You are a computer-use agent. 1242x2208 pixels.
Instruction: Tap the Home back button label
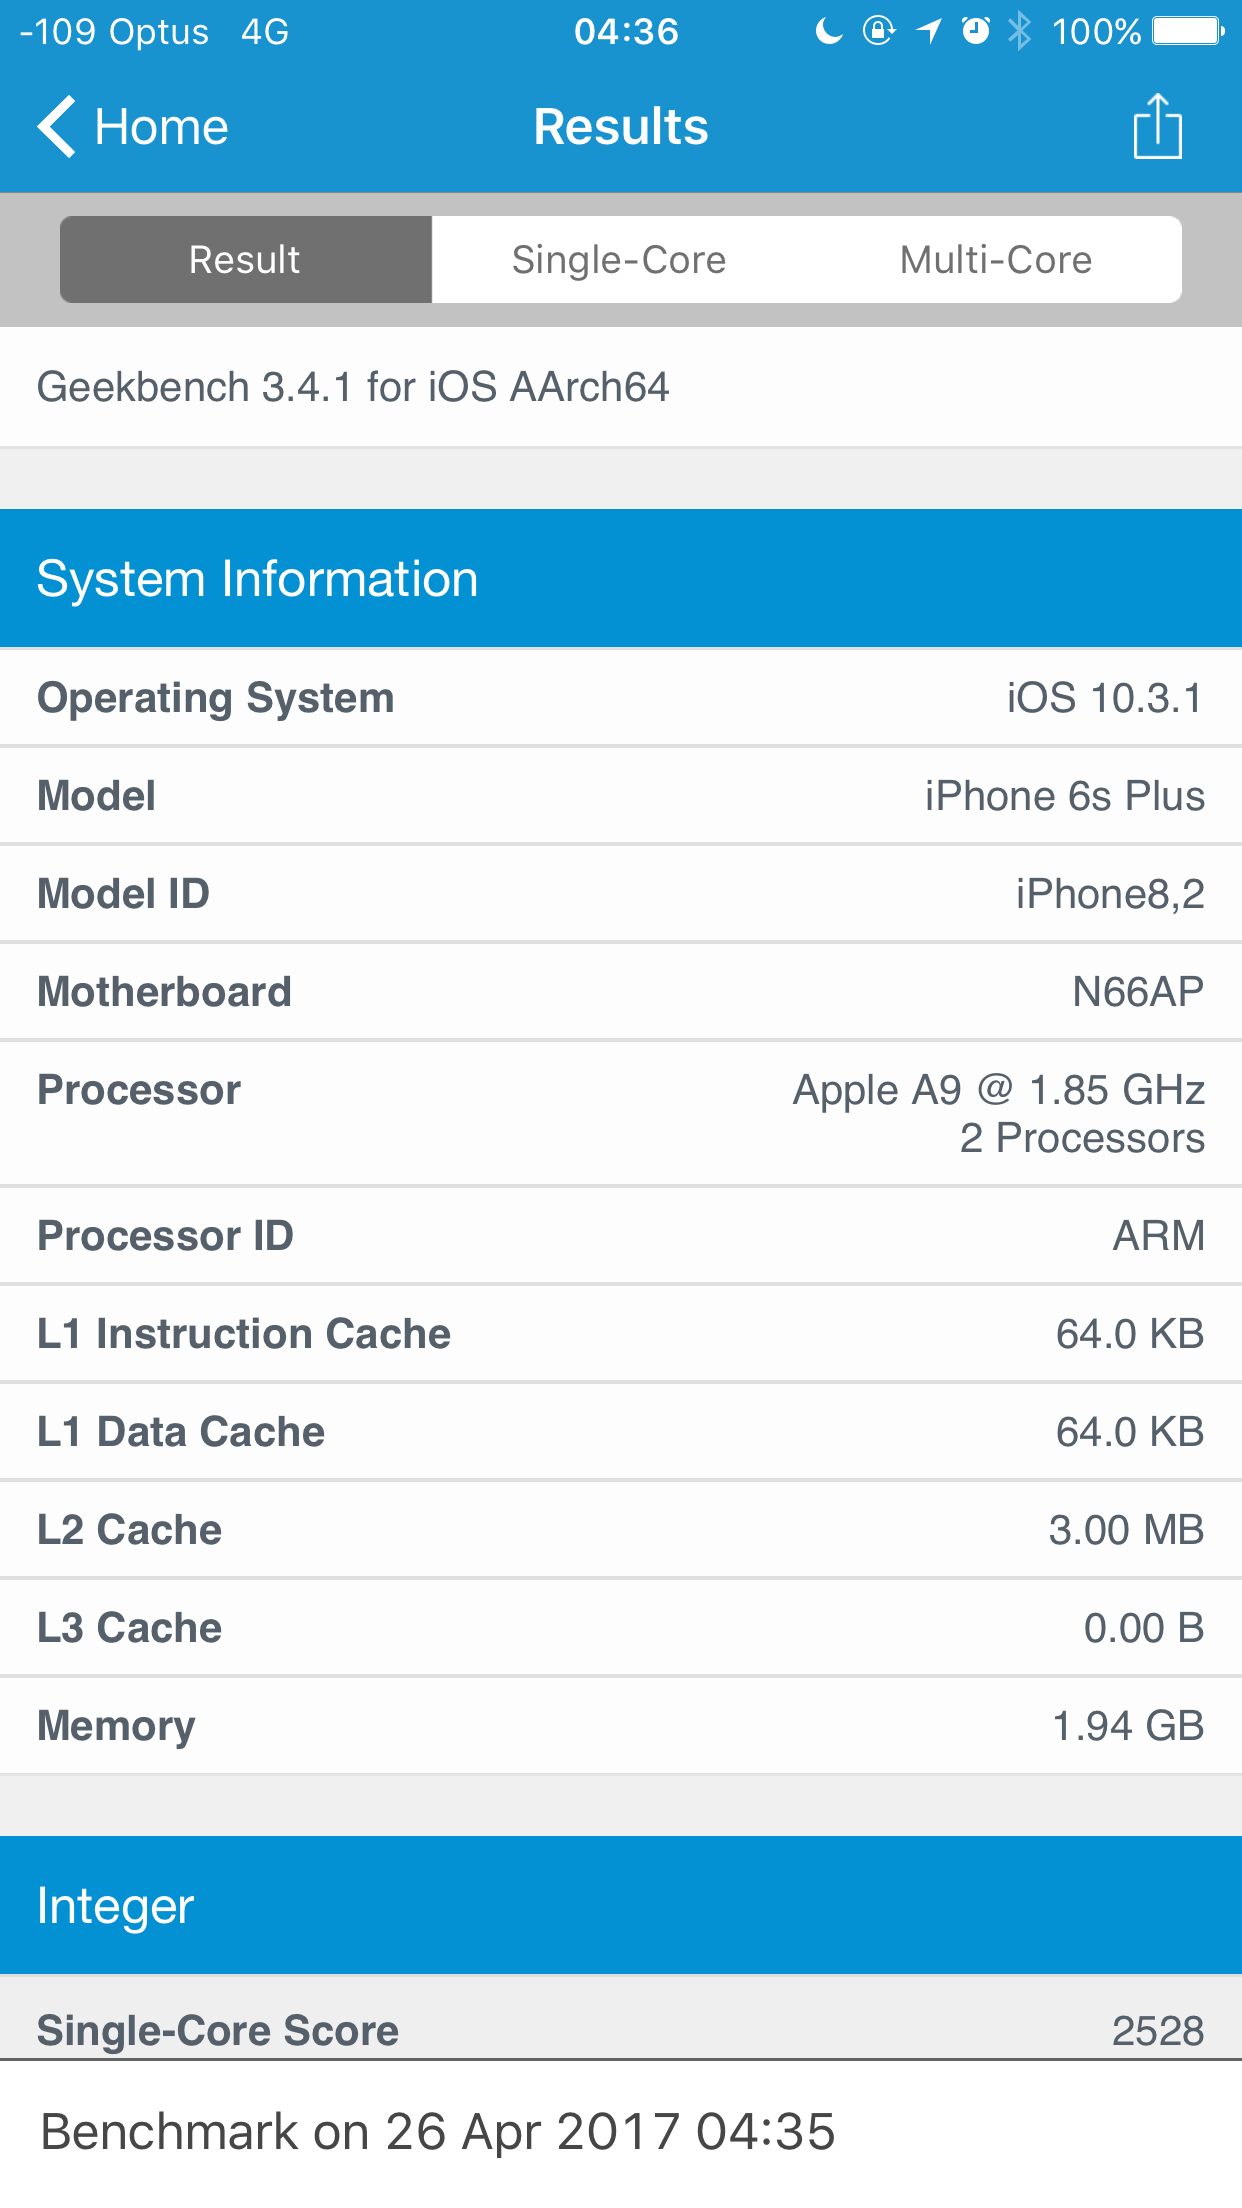point(161,127)
